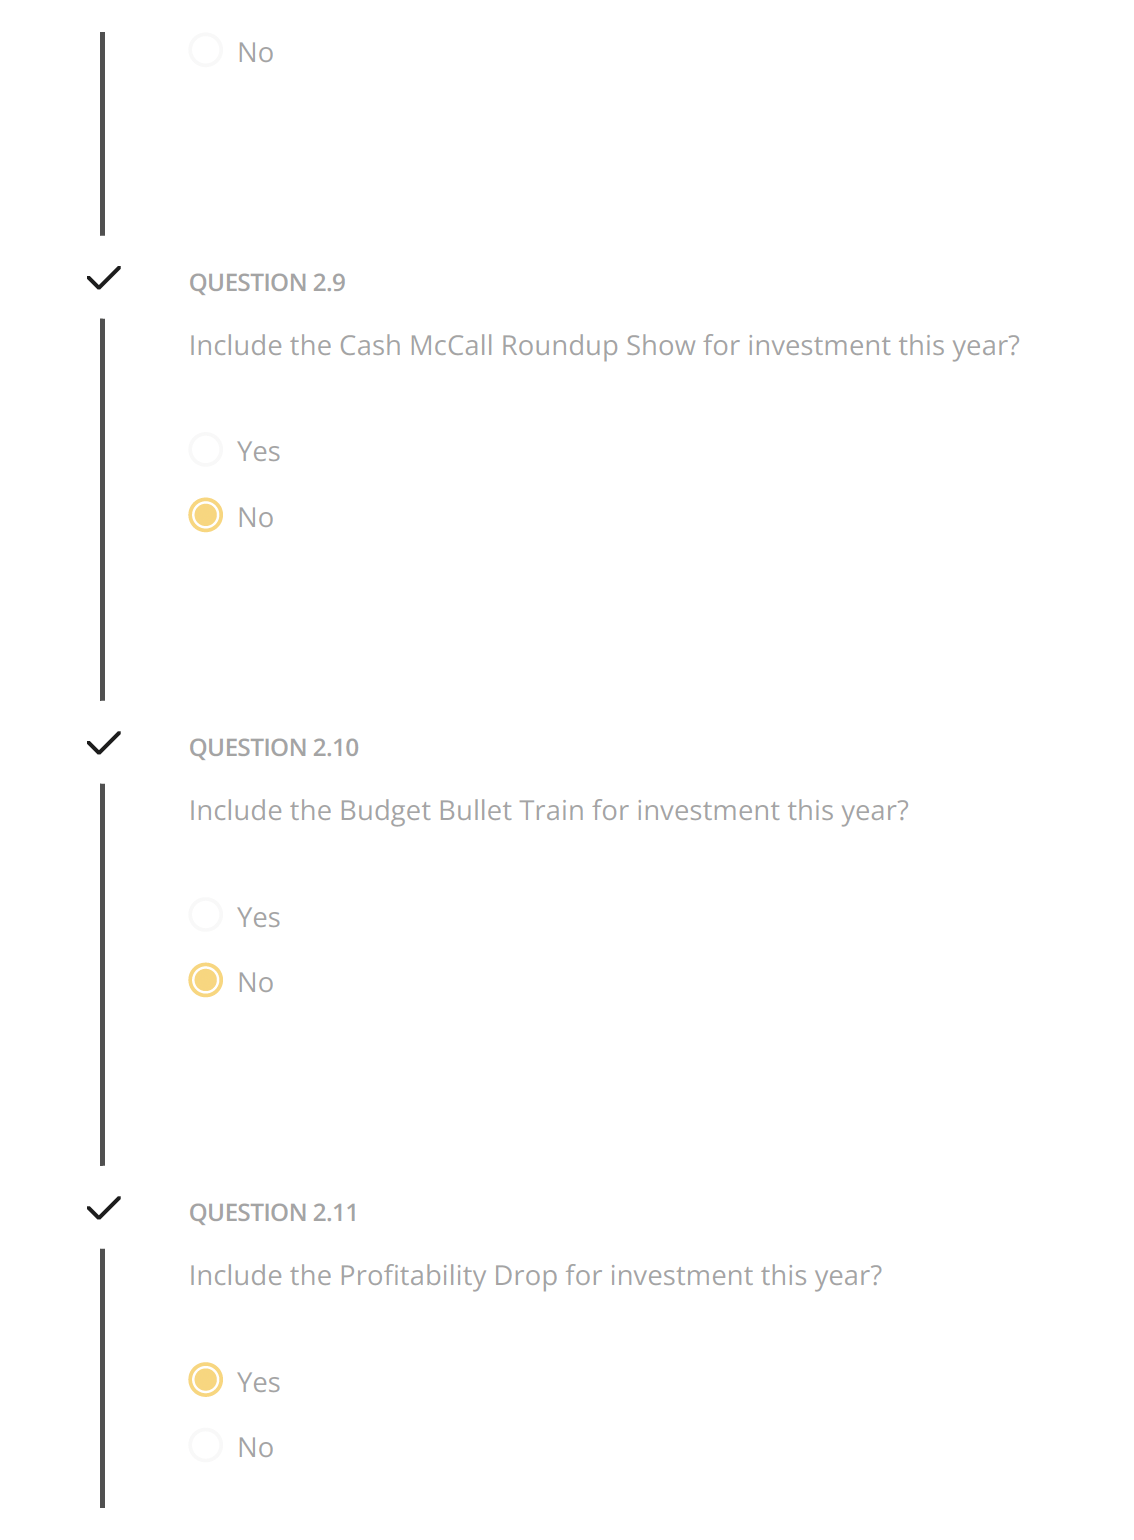This screenshot has height=1540, width=1134.
Task: Click the checkmark icon beside Question 2.9
Action: (x=103, y=278)
